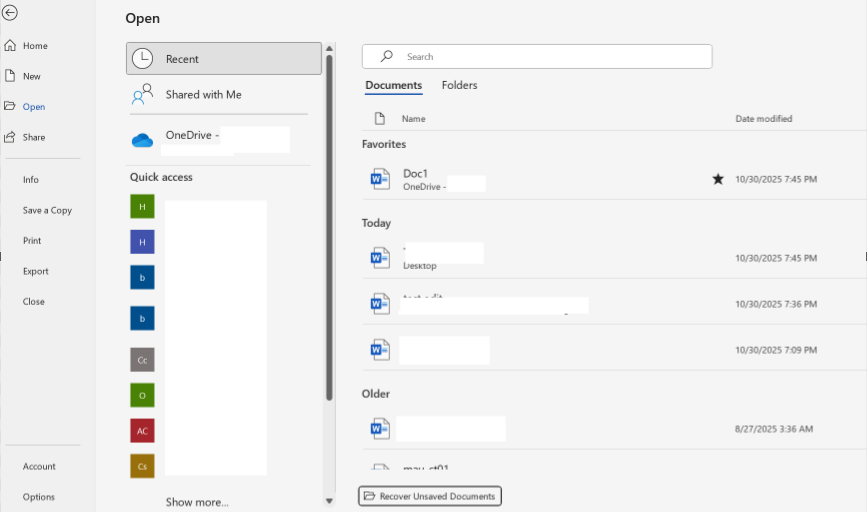Image resolution: width=867 pixels, height=512 pixels.
Task: Open the Cc quick access site
Action: pyautogui.click(x=142, y=360)
